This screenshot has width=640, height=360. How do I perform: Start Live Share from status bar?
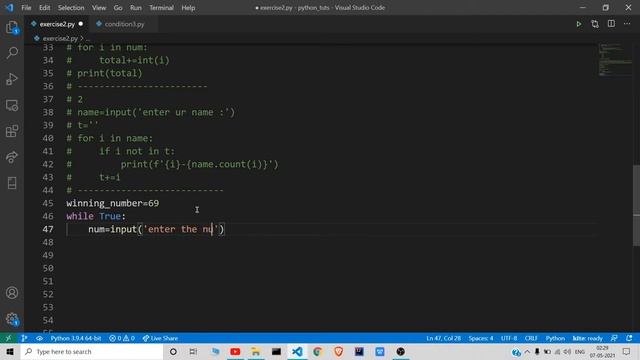160,338
